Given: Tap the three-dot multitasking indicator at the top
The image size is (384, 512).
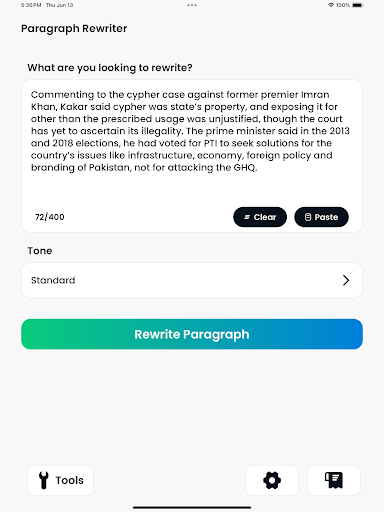Looking at the screenshot, I should (x=192, y=5).
